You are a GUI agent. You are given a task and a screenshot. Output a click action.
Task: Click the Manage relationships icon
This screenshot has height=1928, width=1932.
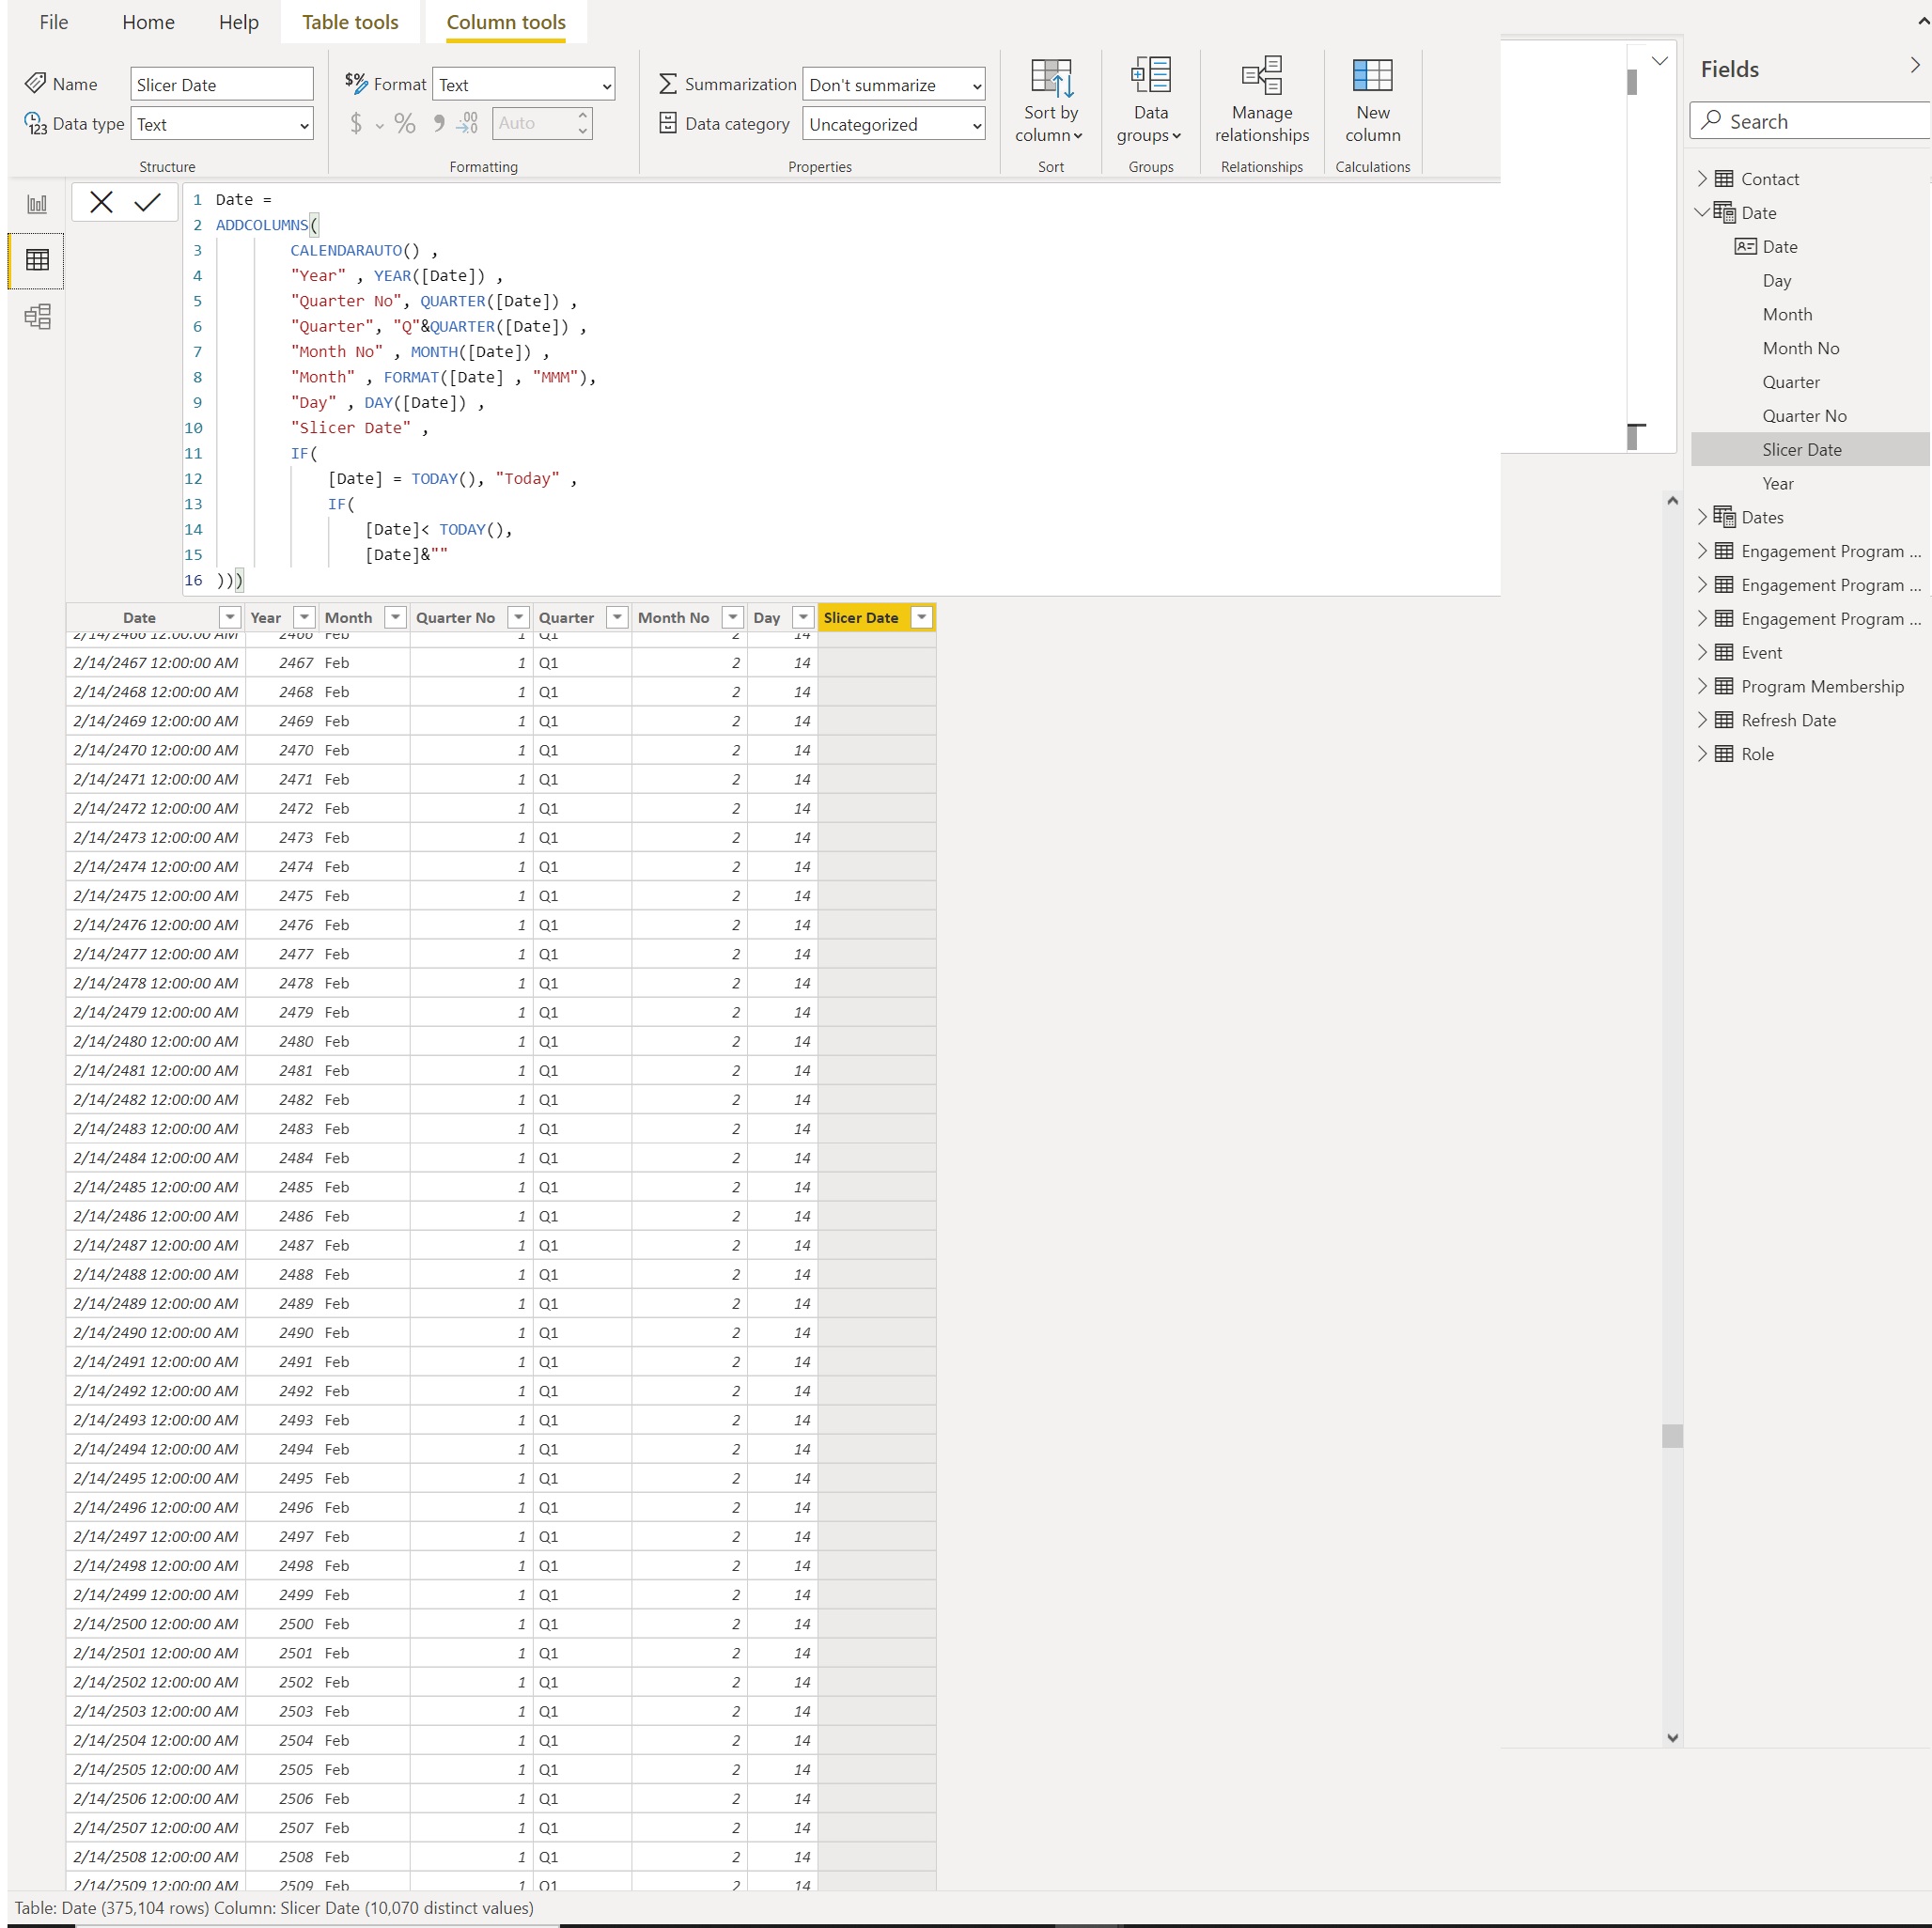[x=1261, y=76]
